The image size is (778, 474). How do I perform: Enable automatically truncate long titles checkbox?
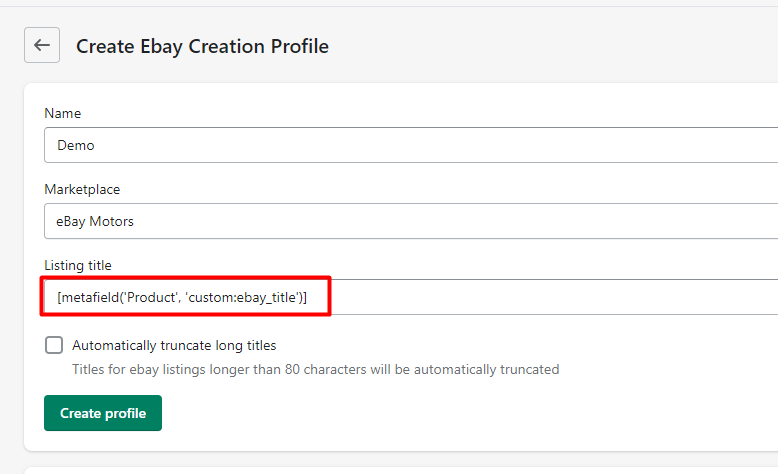tap(54, 345)
